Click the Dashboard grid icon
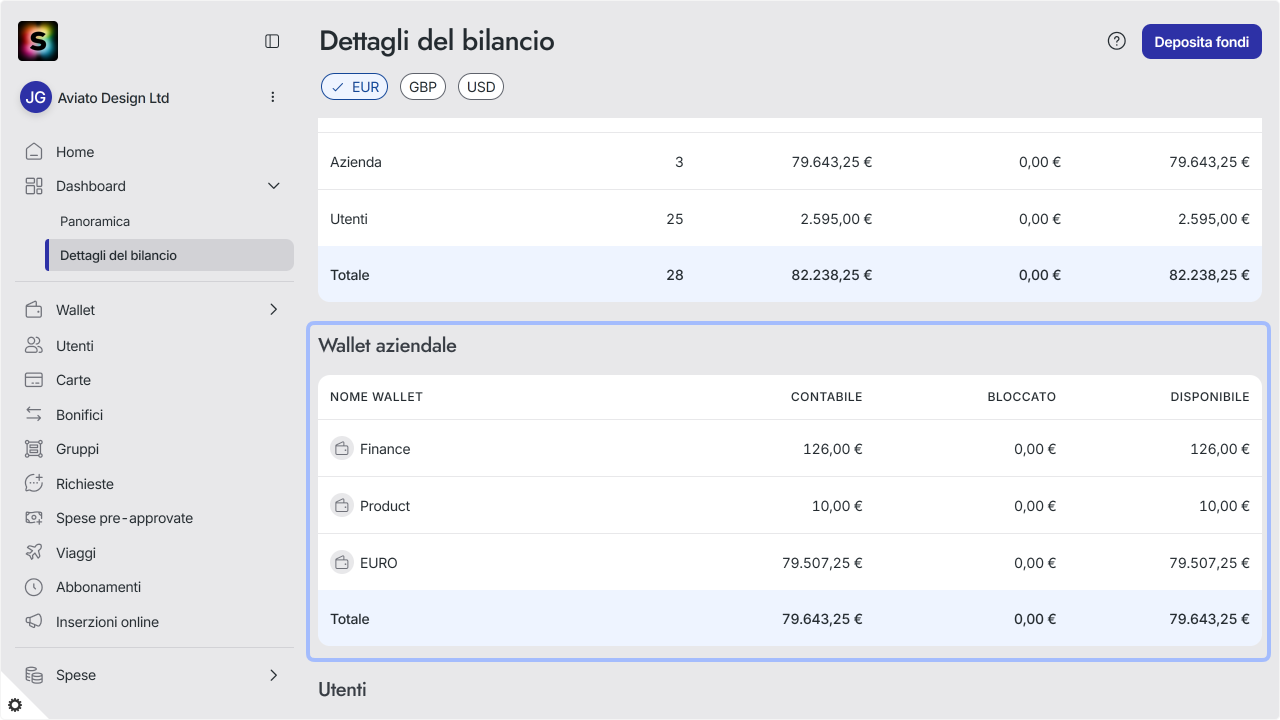Image resolution: width=1280 pixels, height=720 pixels. (34, 186)
